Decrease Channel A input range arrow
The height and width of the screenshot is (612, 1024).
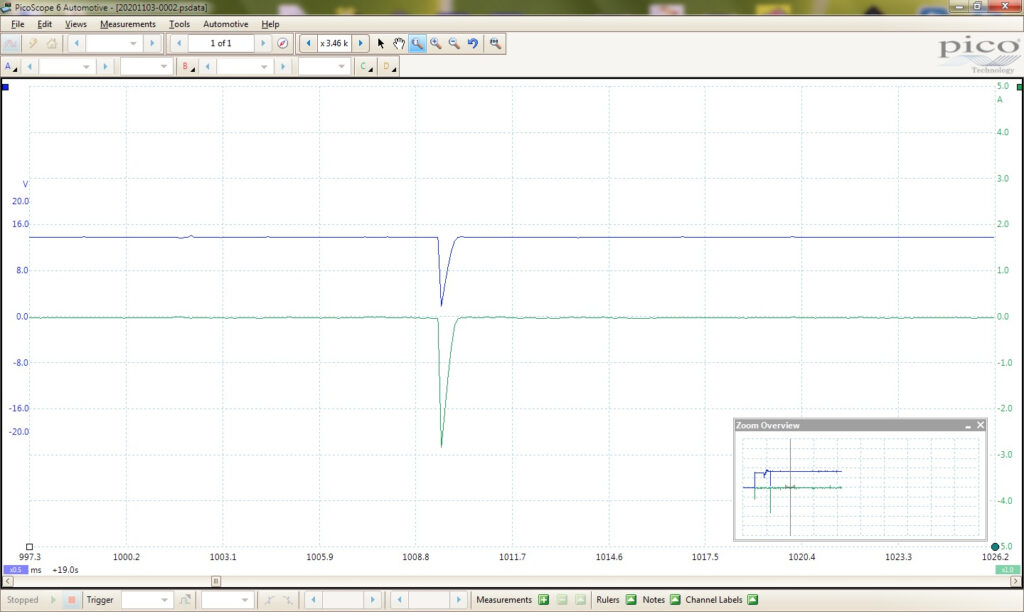29,66
